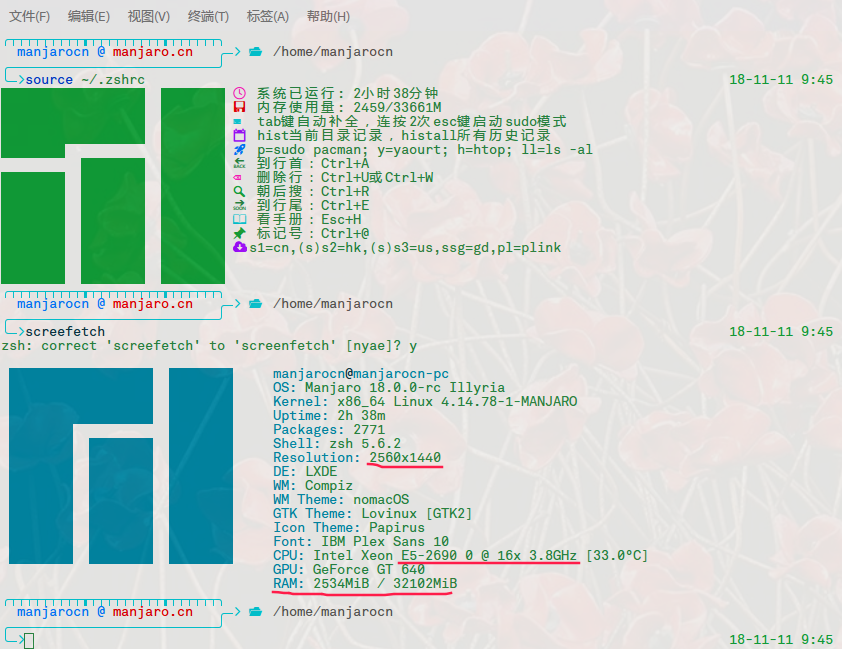842x649 pixels.
Task: Click the blue Manjaro logo from screenfetch
Action: (121, 466)
